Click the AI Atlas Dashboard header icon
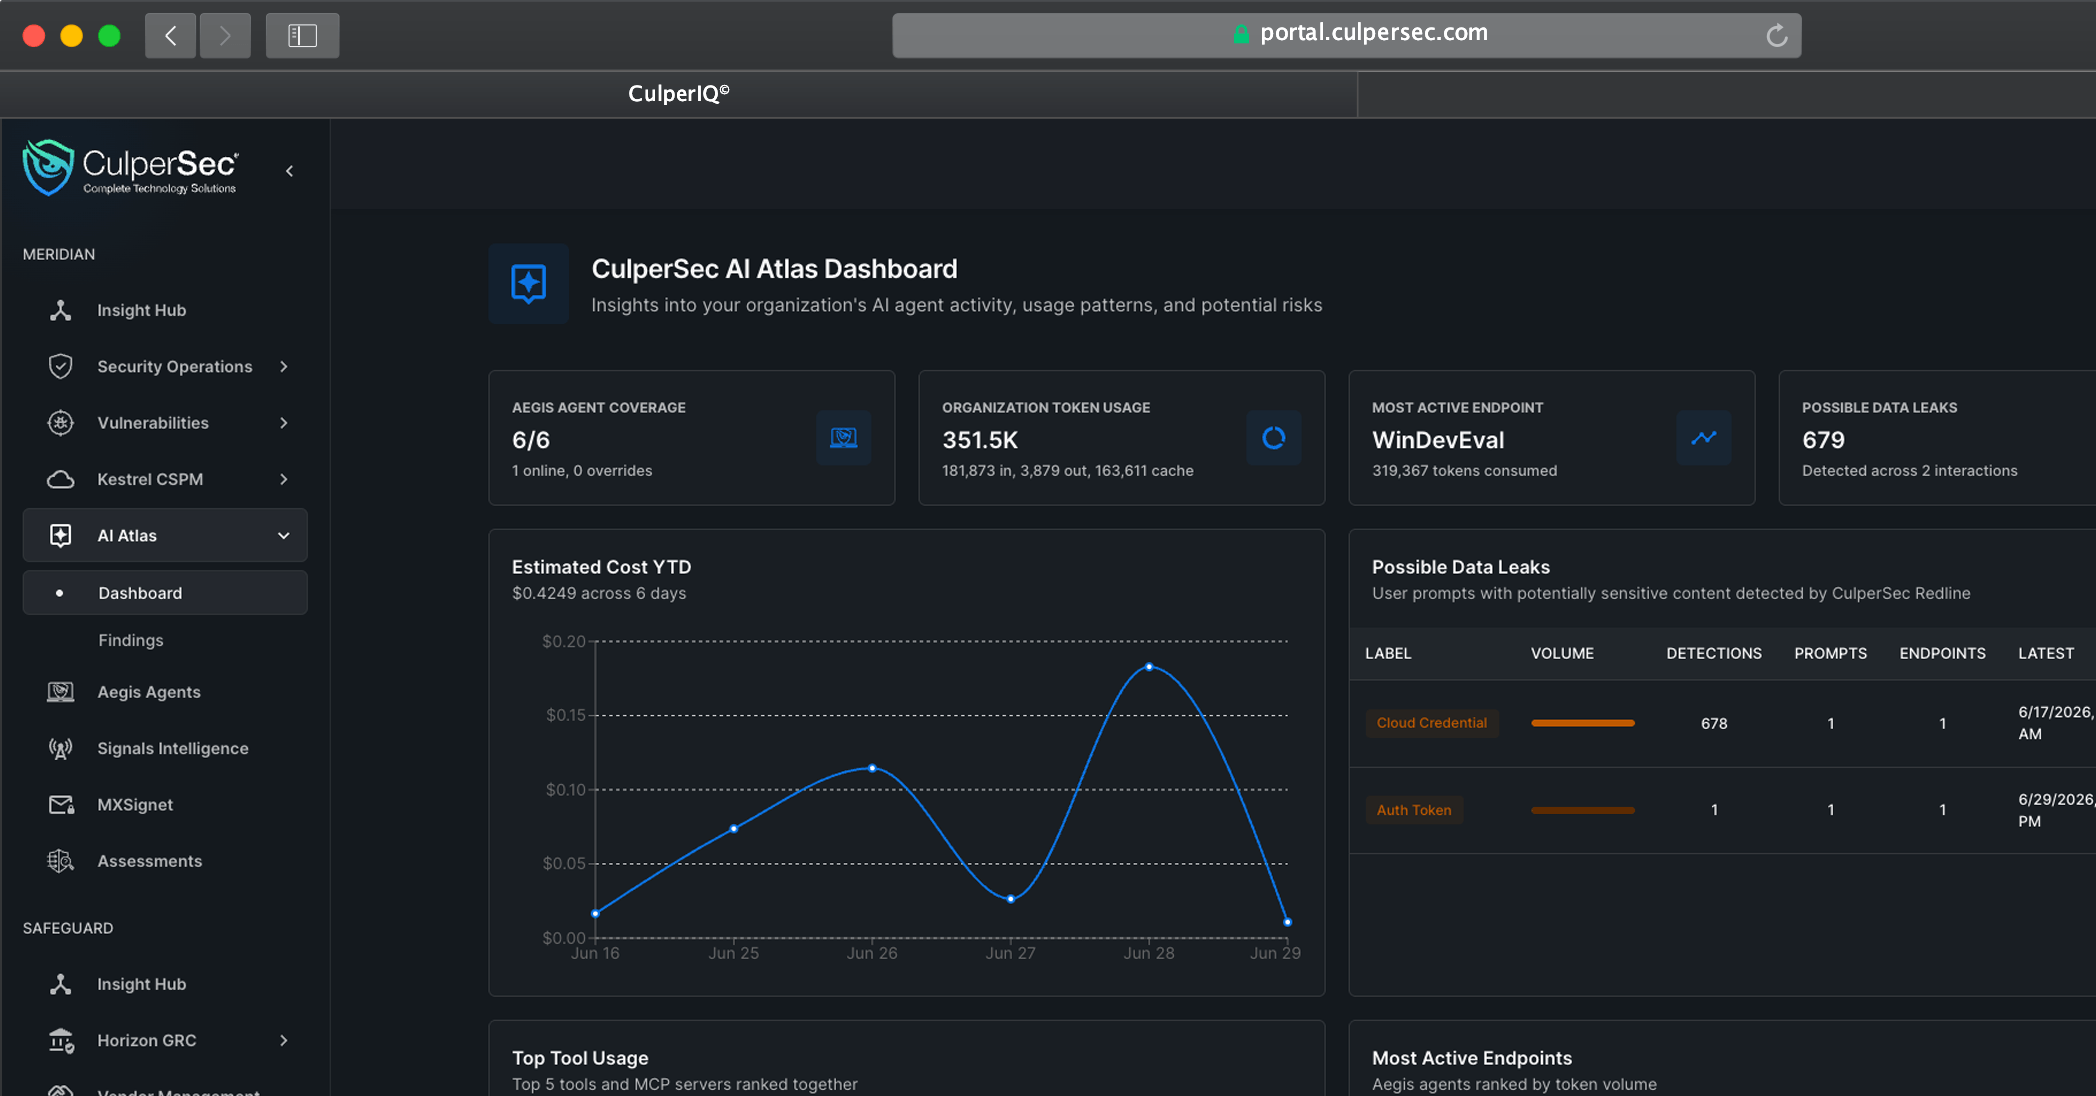This screenshot has height=1096, width=2096. [x=529, y=284]
